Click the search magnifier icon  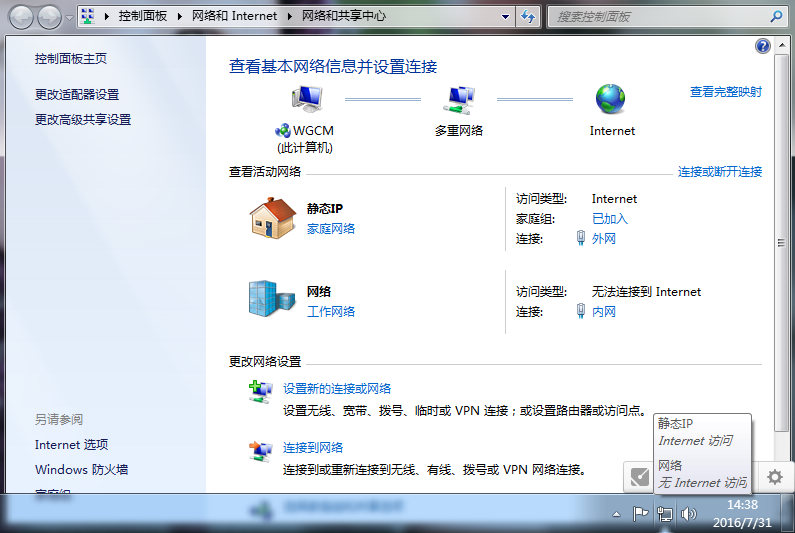[776, 17]
